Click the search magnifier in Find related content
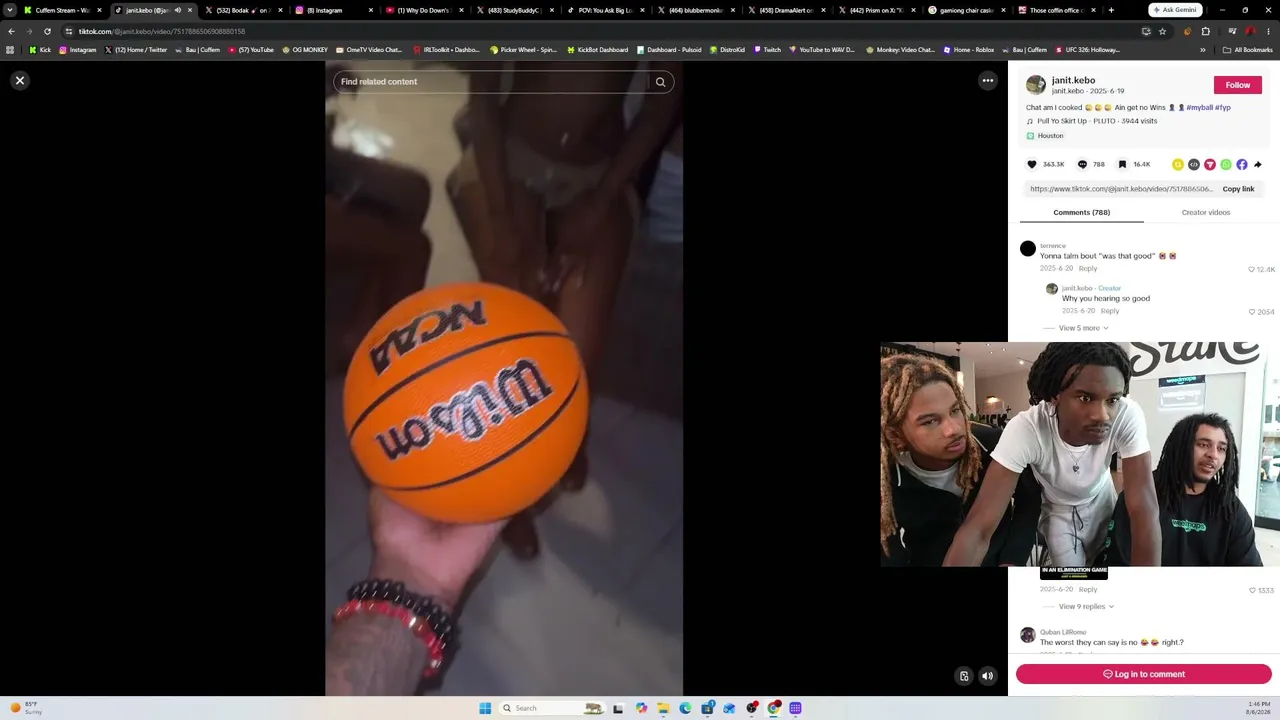Screen dimensions: 1280x720 [660, 82]
